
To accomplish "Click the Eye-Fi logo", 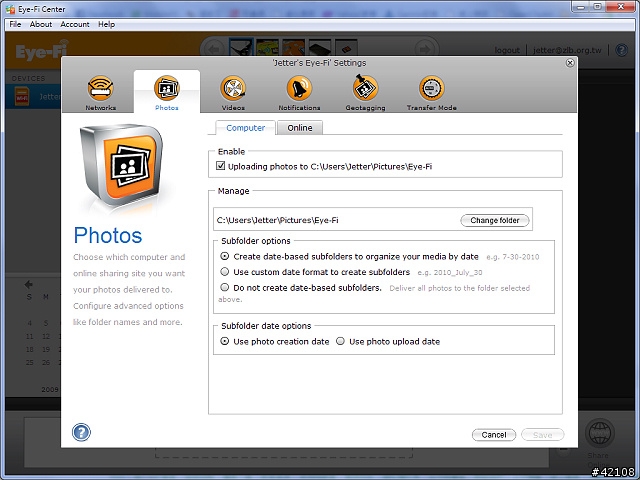I will pyautogui.click(x=42, y=50).
